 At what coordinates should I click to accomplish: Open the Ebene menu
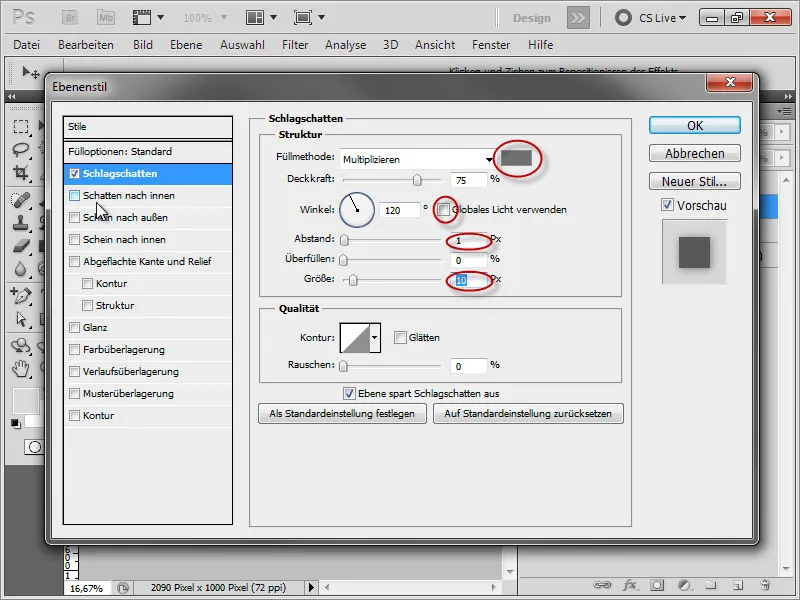186,45
